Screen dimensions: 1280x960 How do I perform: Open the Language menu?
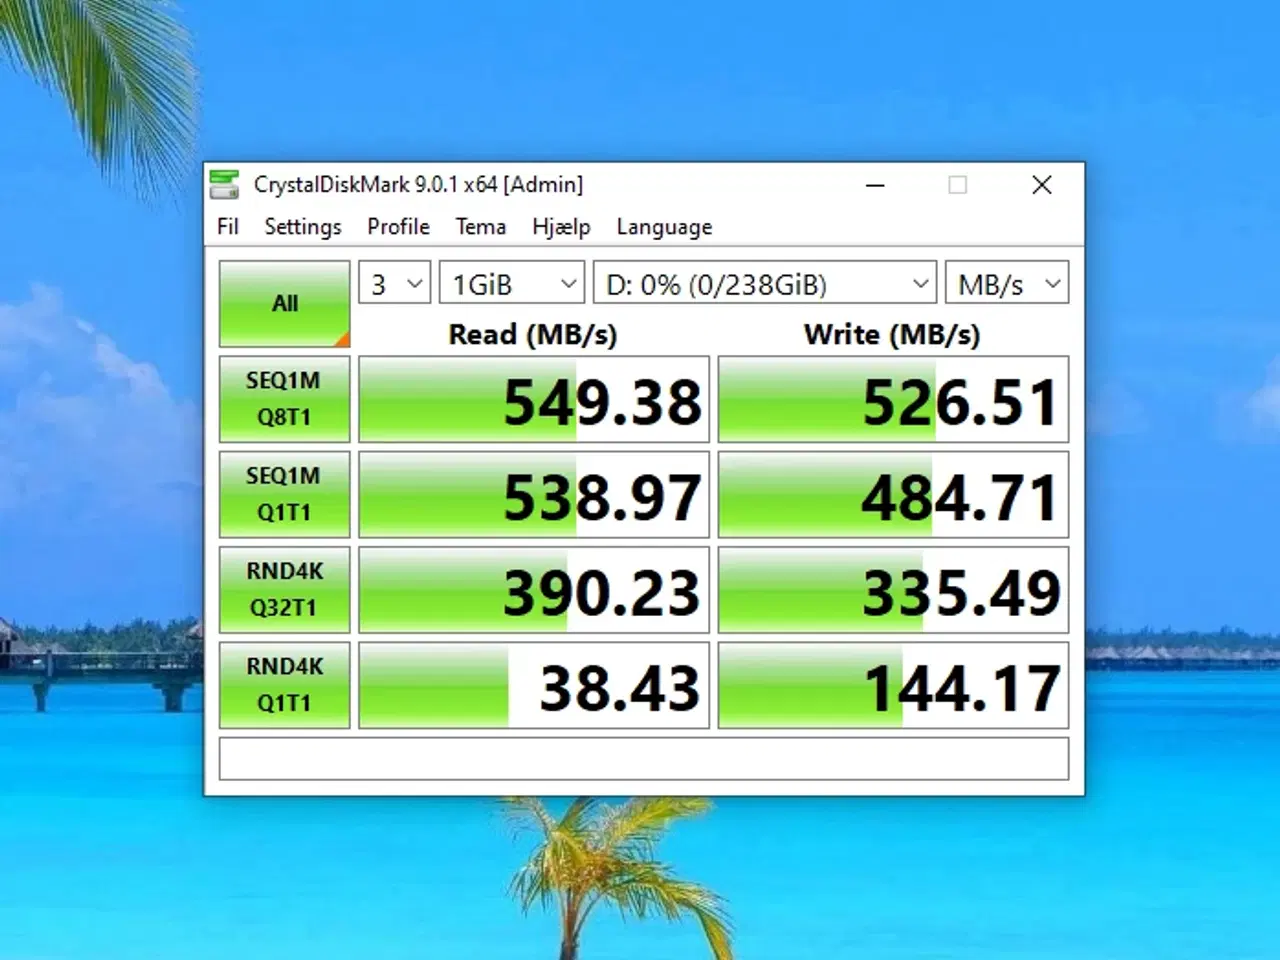point(664,227)
